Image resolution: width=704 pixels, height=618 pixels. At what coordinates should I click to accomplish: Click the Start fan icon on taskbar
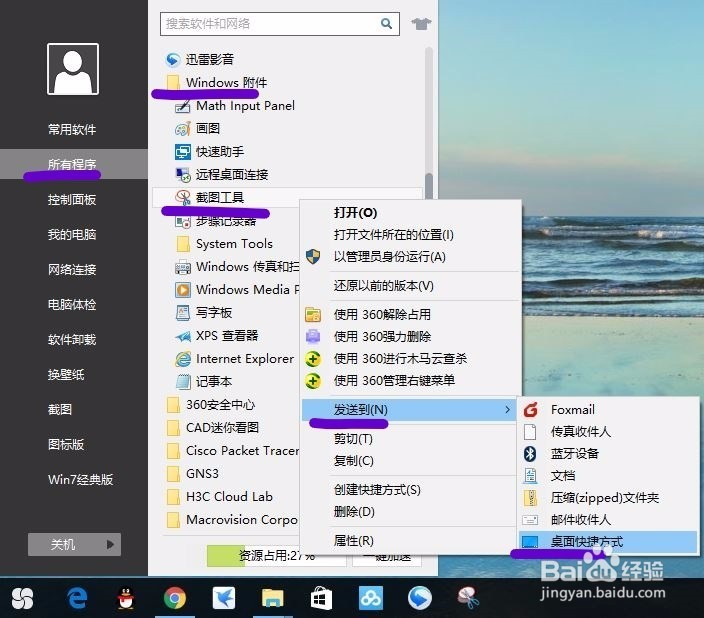coord(22,598)
